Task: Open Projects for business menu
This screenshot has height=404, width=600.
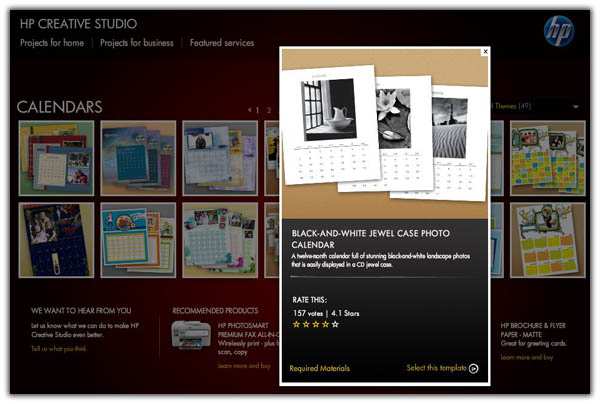Action: 137,43
